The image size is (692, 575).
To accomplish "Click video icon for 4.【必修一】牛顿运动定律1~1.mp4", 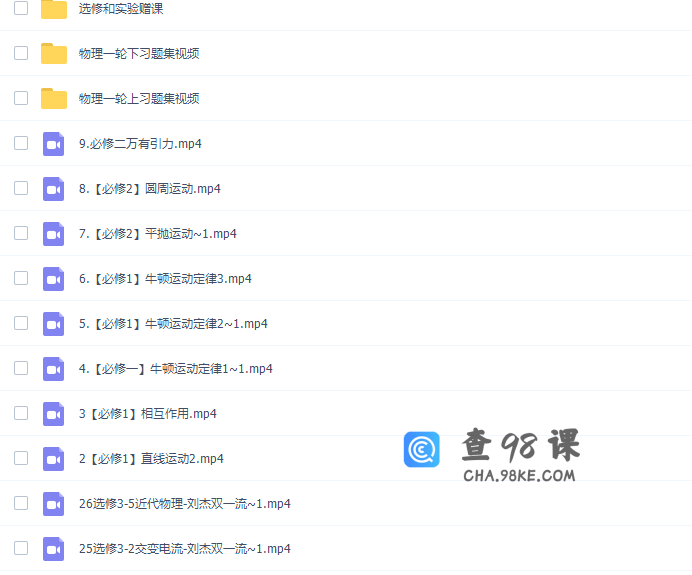I will (x=53, y=369).
